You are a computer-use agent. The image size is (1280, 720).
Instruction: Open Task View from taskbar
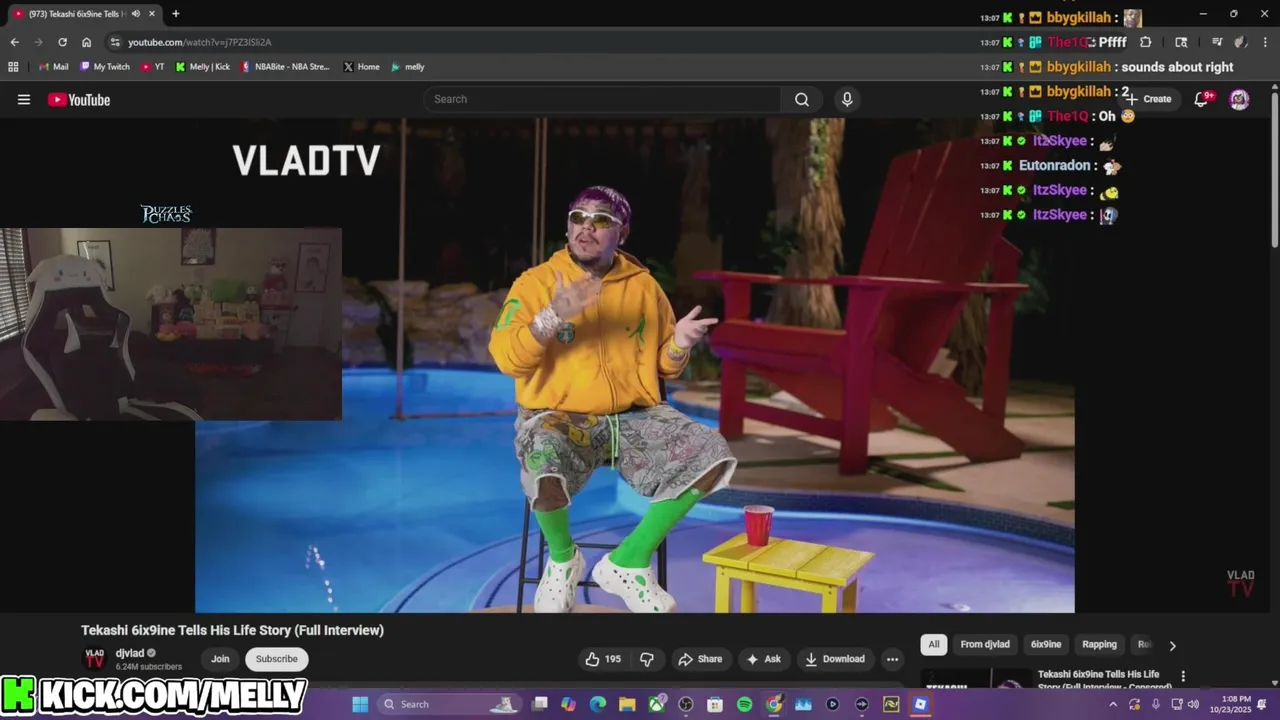tap(540, 704)
